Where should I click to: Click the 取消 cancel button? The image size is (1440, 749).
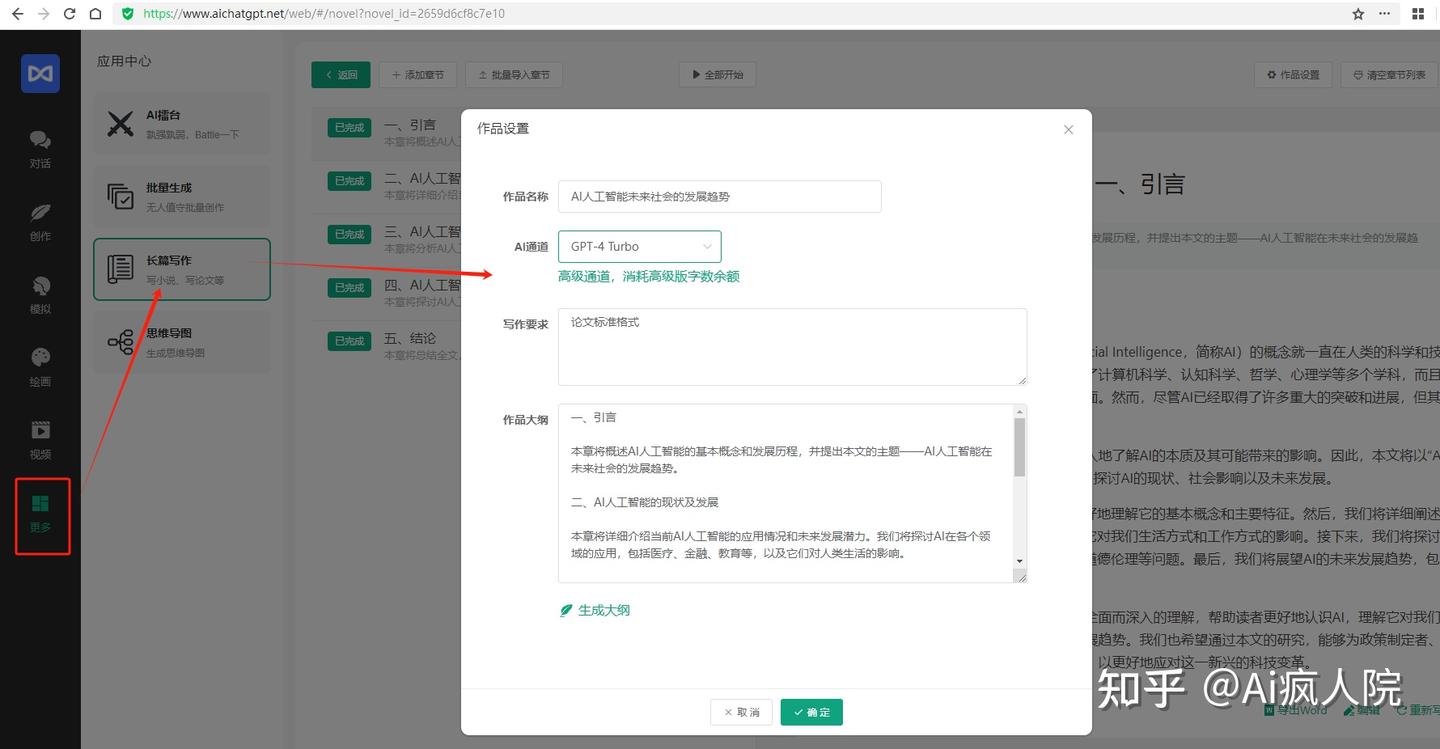point(741,712)
